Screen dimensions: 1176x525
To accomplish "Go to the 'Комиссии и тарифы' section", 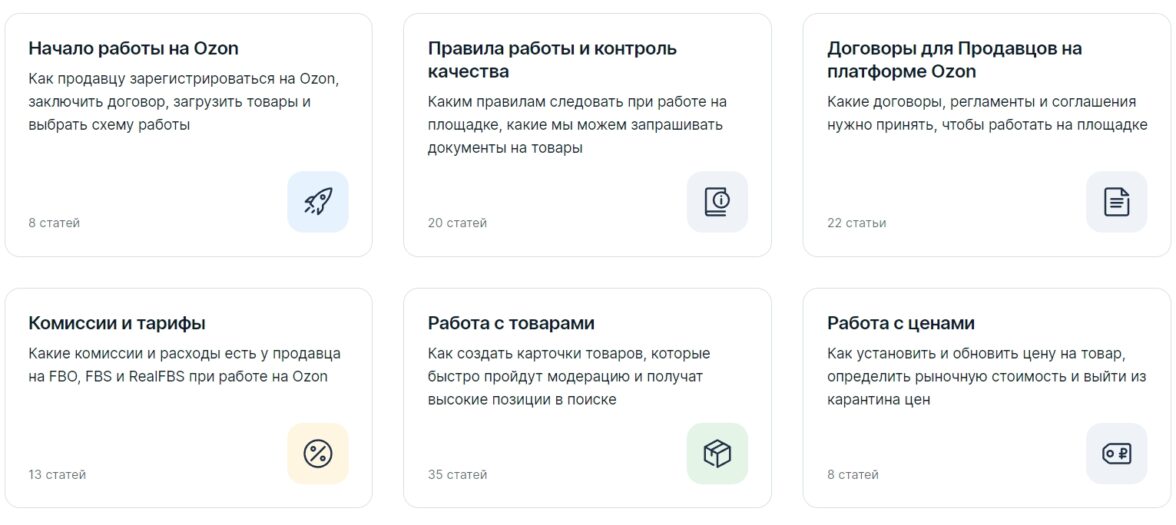I will [117, 323].
